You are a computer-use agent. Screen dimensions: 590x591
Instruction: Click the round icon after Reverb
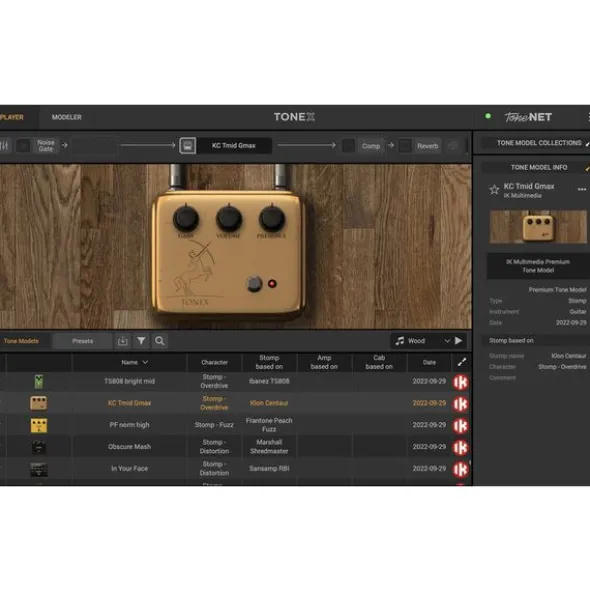pyautogui.click(x=454, y=145)
